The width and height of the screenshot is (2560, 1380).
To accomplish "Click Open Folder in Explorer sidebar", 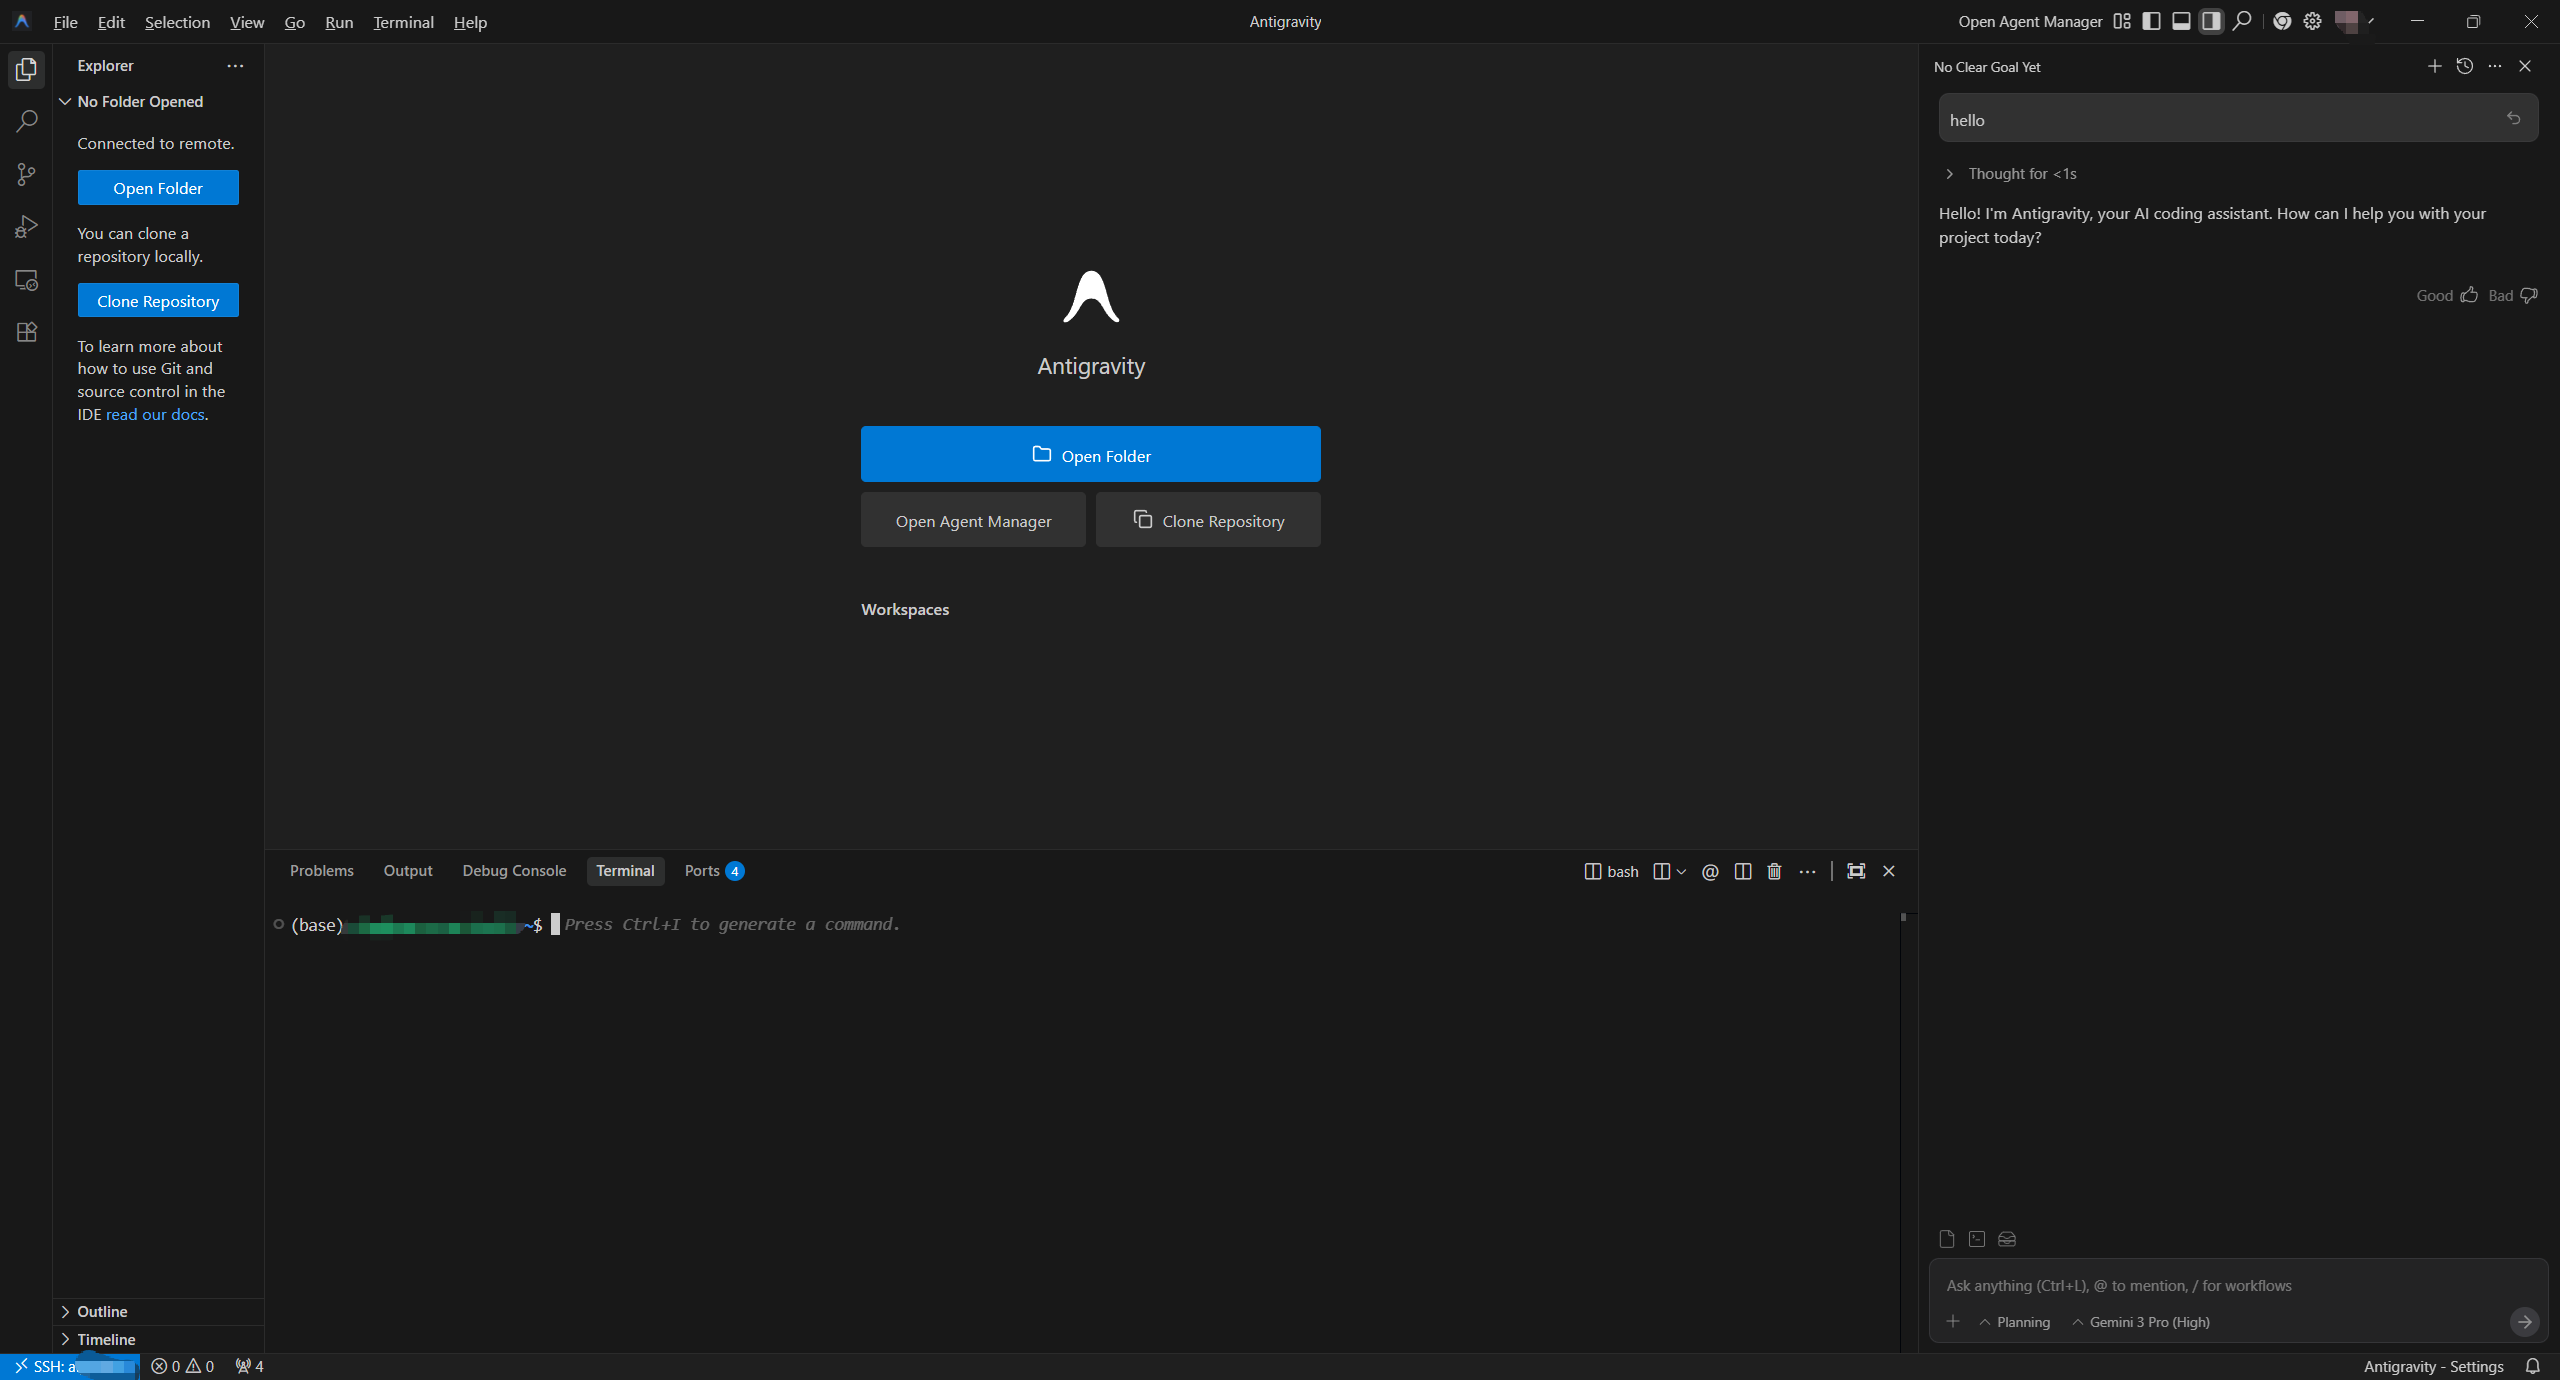I will pyautogui.click(x=158, y=188).
